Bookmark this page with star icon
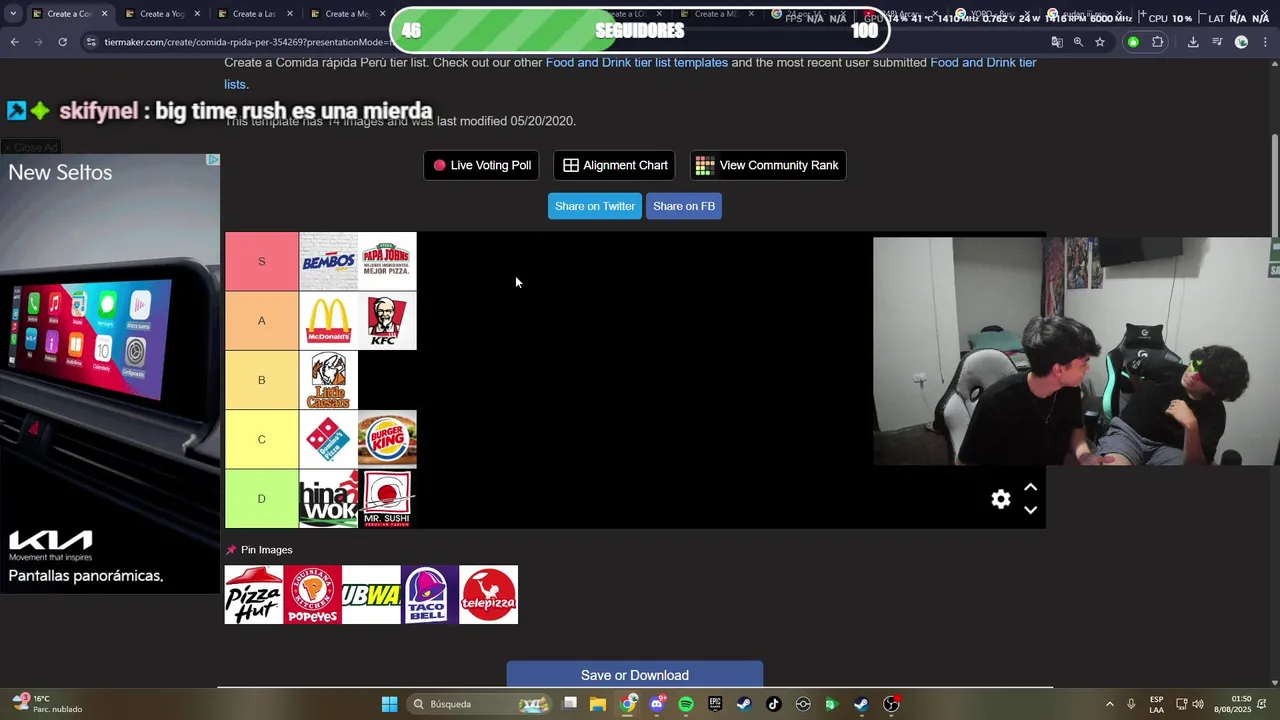 click(1100, 42)
